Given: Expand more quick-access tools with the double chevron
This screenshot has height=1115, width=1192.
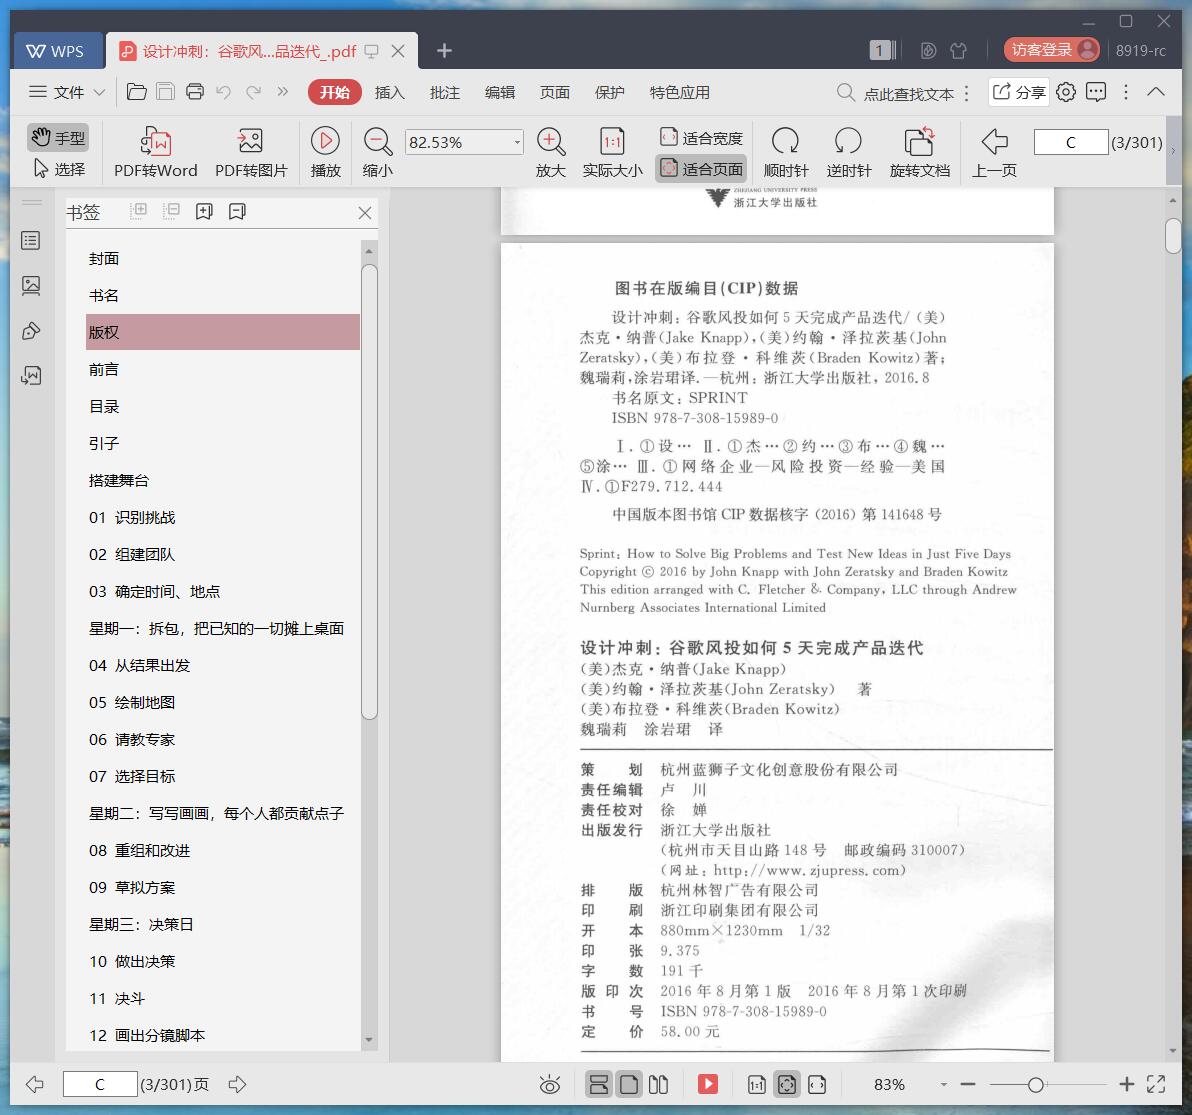Looking at the screenshot, I should point(283,92).
